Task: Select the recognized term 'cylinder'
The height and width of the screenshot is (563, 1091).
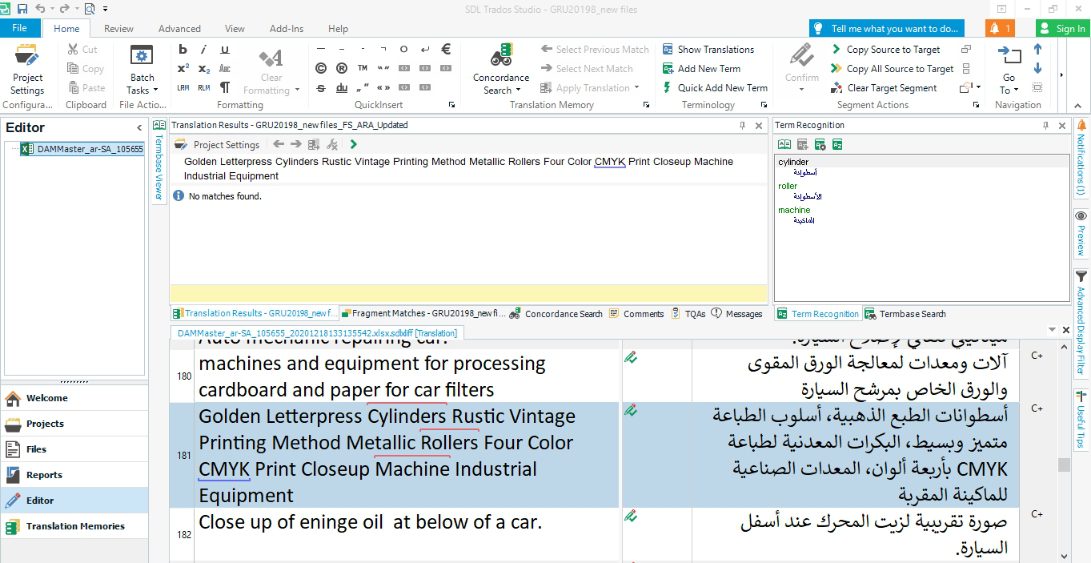Action: pyautogui.click(x=793, y=162)
